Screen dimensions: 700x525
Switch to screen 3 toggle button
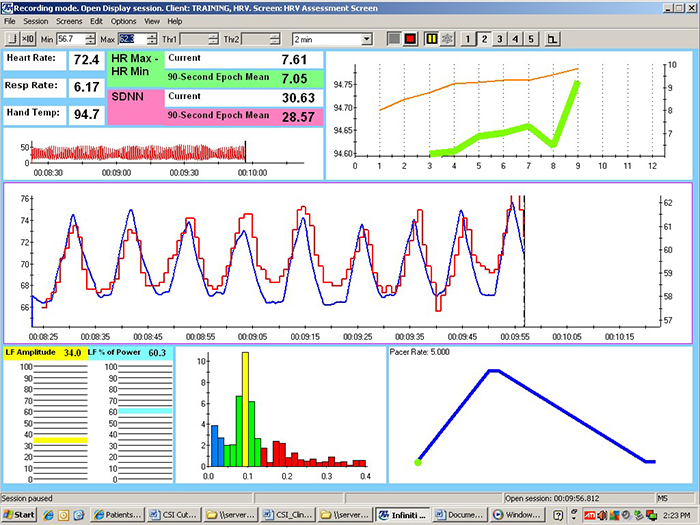[x=499, y=39]
